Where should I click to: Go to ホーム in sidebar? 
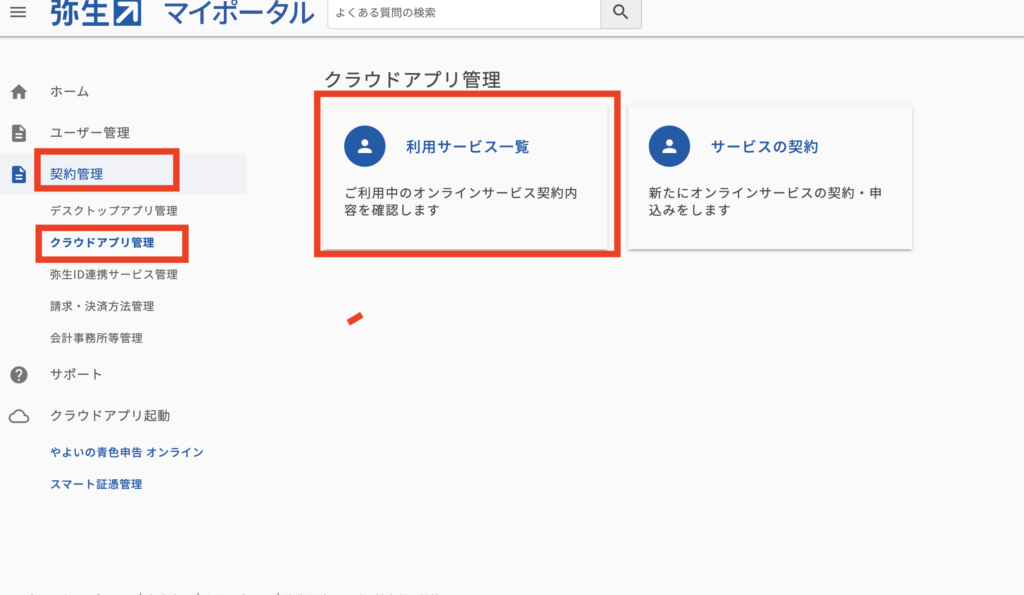(69, 92)
